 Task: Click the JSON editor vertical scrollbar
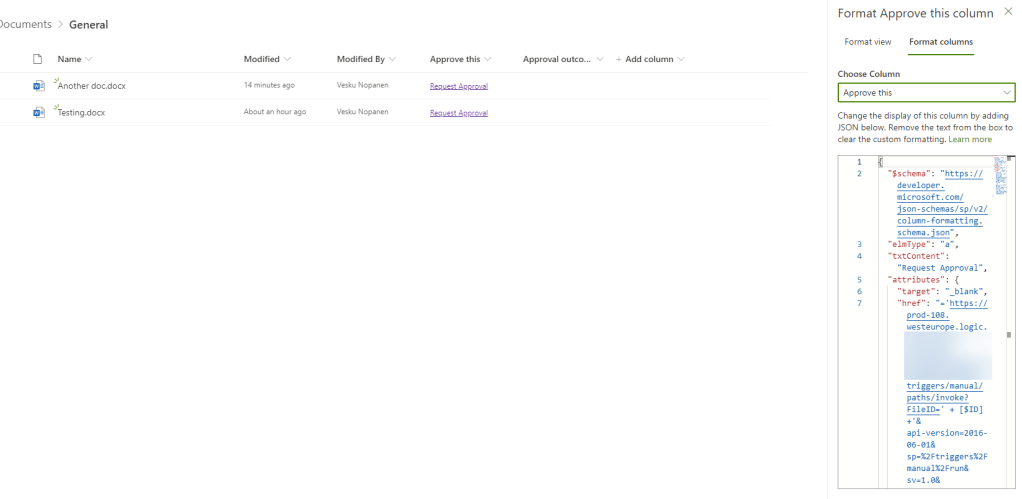1009,334
